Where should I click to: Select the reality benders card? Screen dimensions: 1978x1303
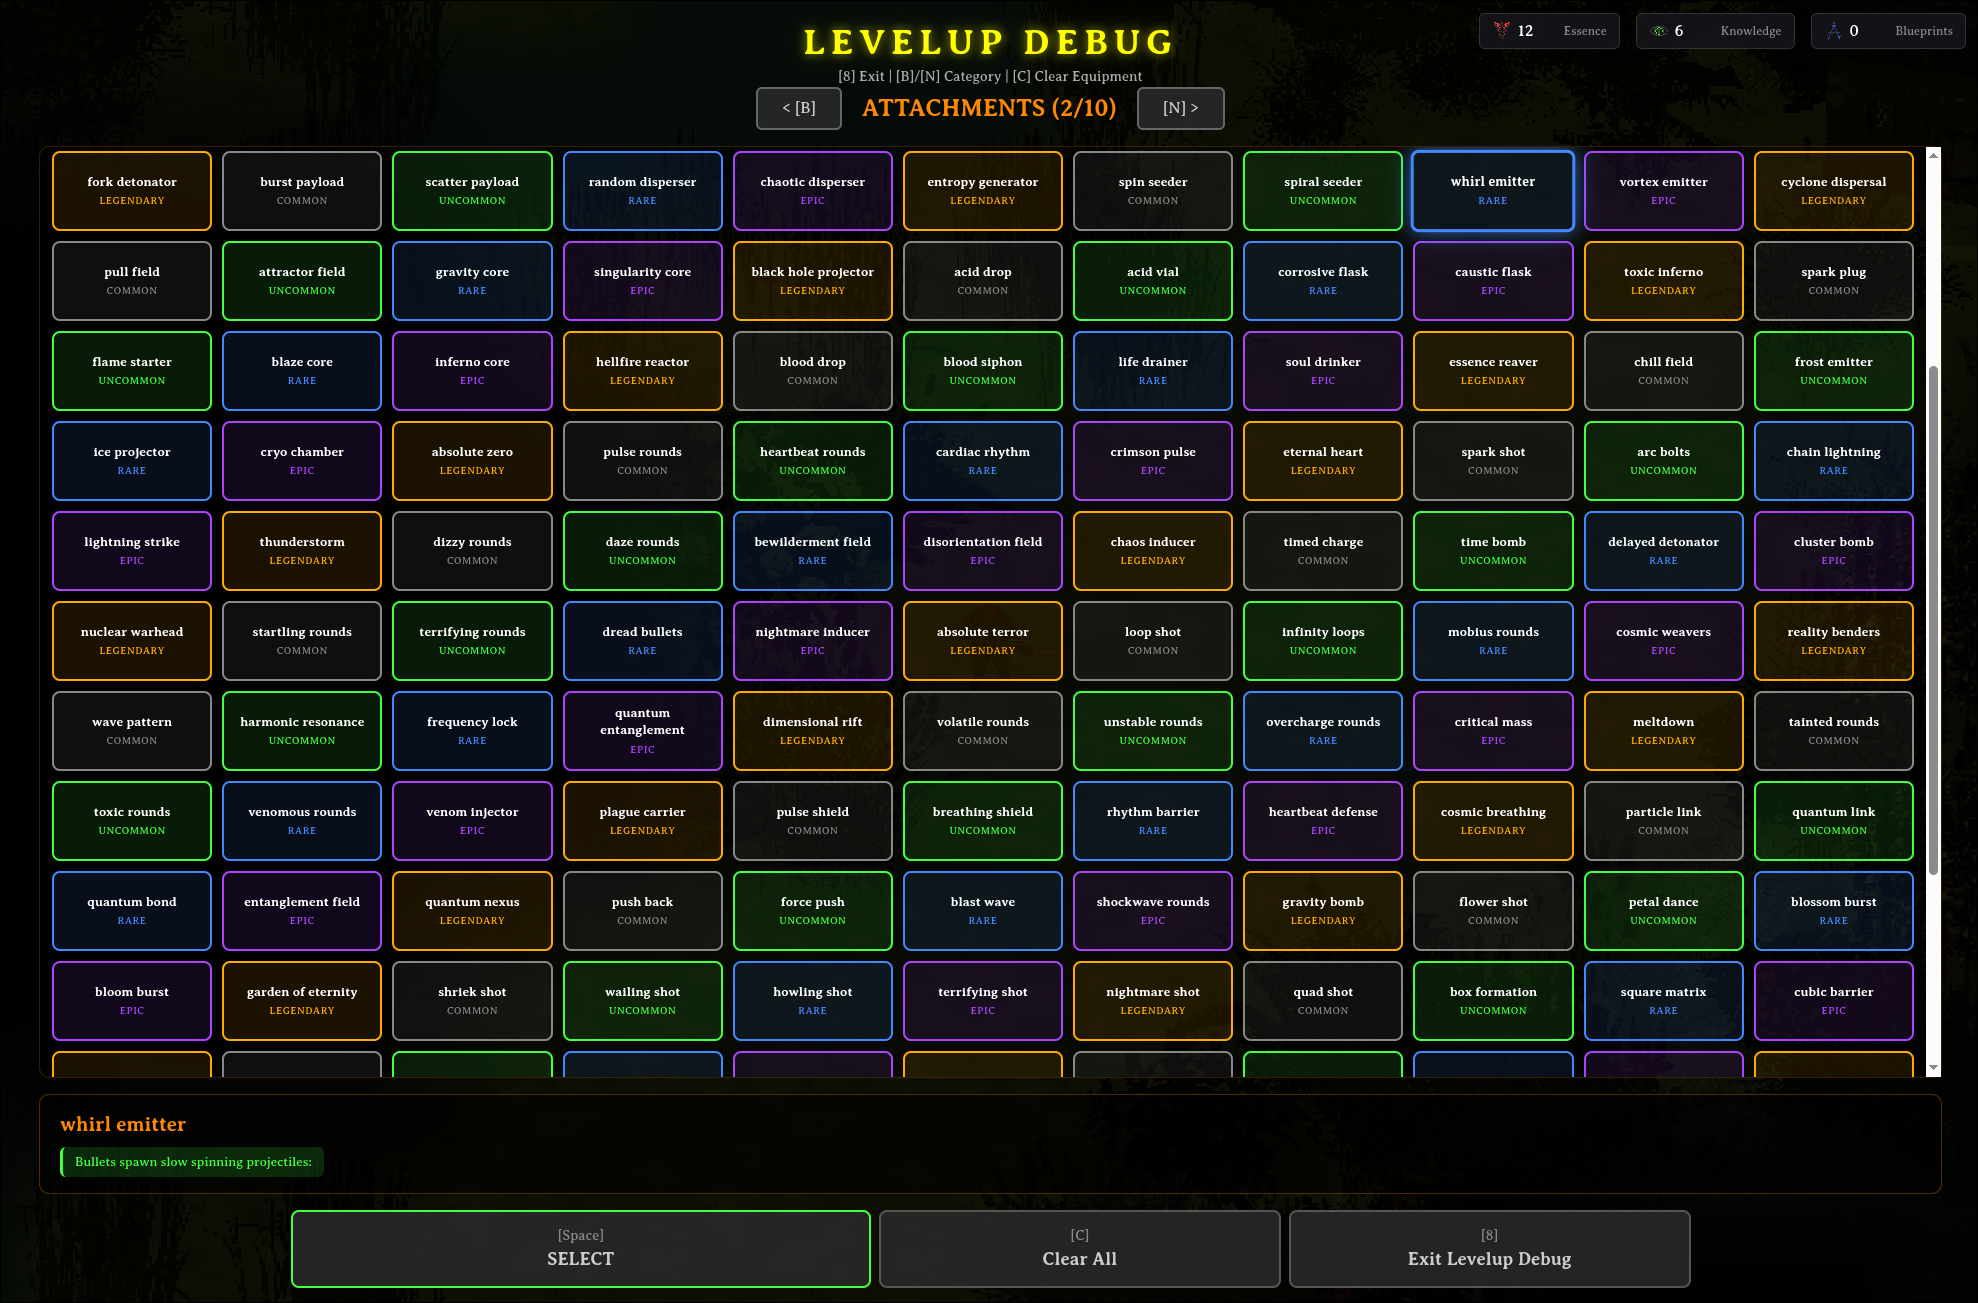pyautogui.click(x=1834, y=641)
